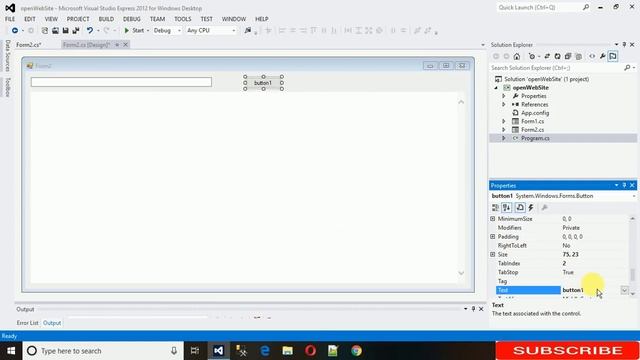Image resolution: width=640 pixels, height=360 pixels.
Task: Open the PROJECT menu
Action: point(78,19)
